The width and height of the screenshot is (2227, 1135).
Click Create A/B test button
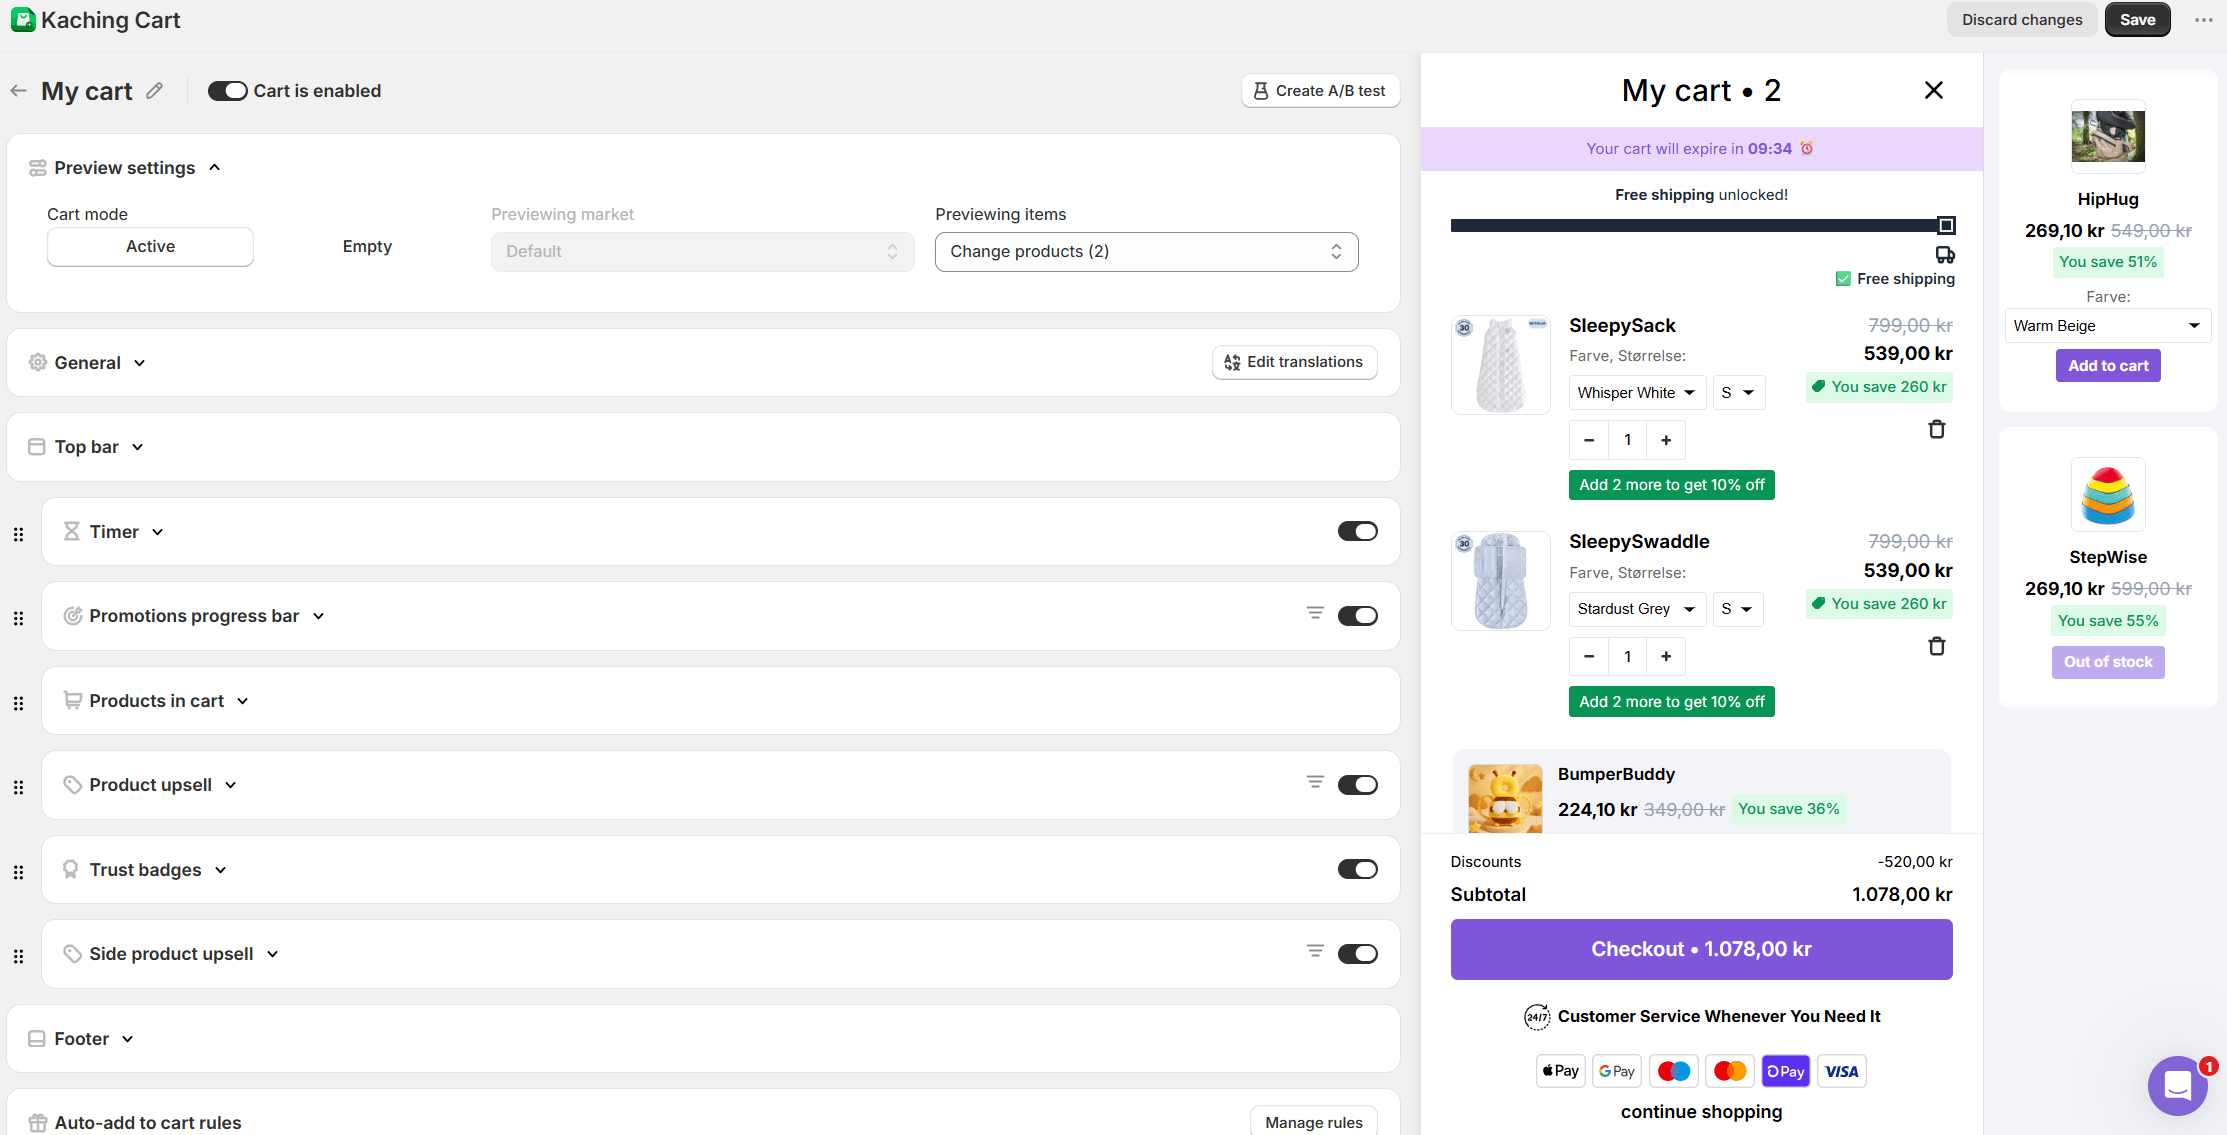[1320, 91]
